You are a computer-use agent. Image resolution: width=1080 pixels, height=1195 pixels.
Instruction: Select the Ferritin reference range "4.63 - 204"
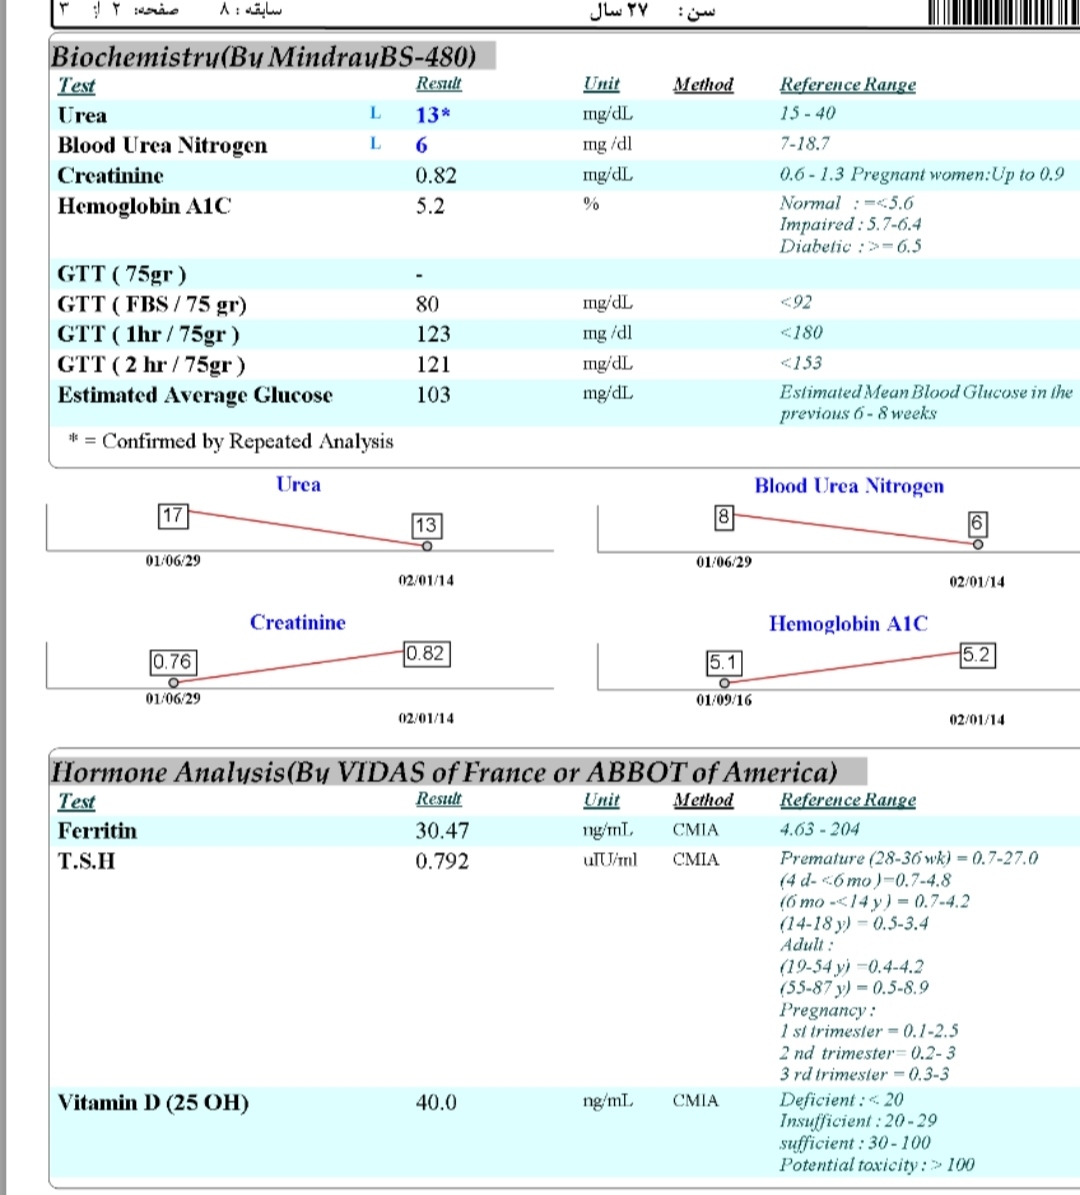[819, 828]
